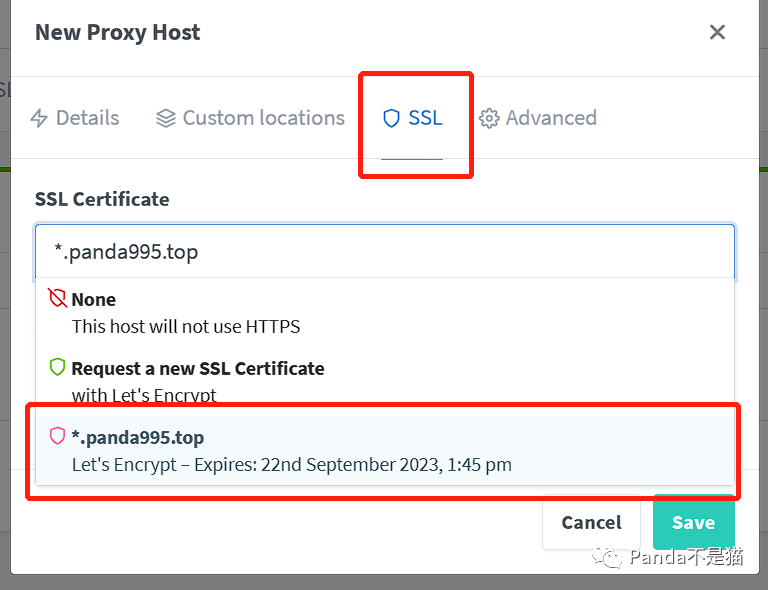Click the pink shield beside *.panda995.top
This screenshot has width=768, height=590.
57,436
